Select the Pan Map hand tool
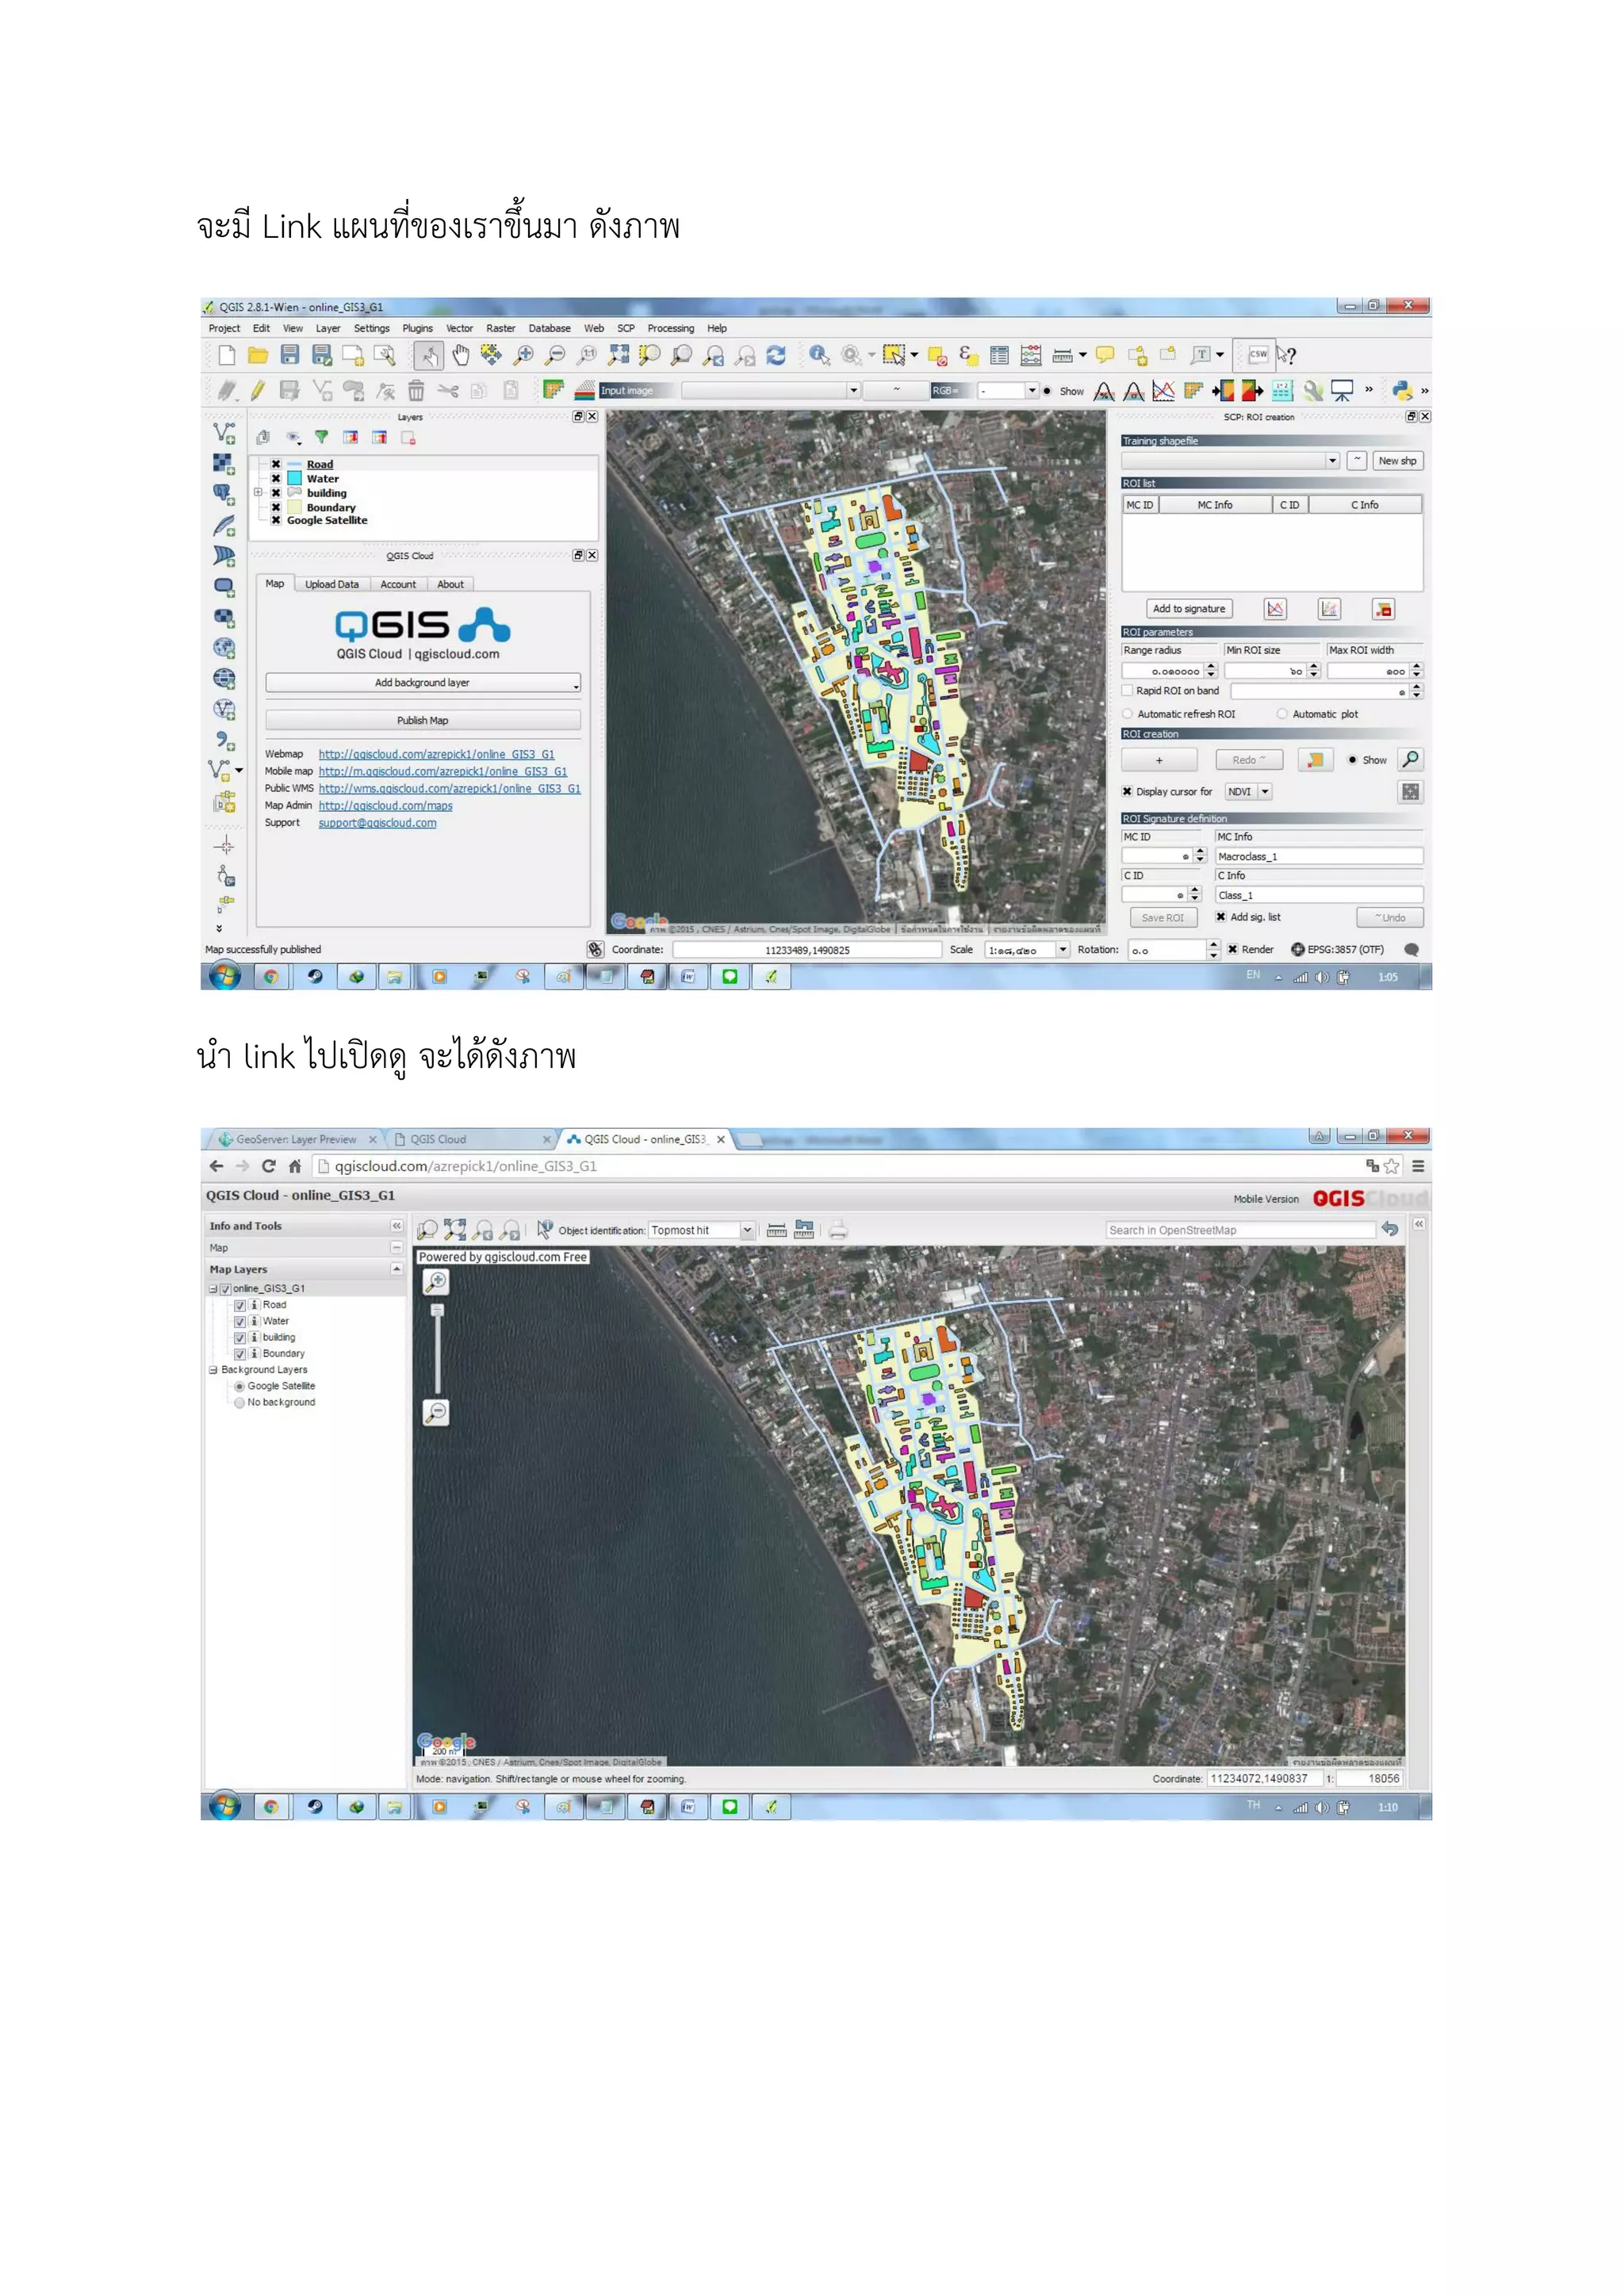Screen dimensions: 1624x2296 [x=460, y=355]
